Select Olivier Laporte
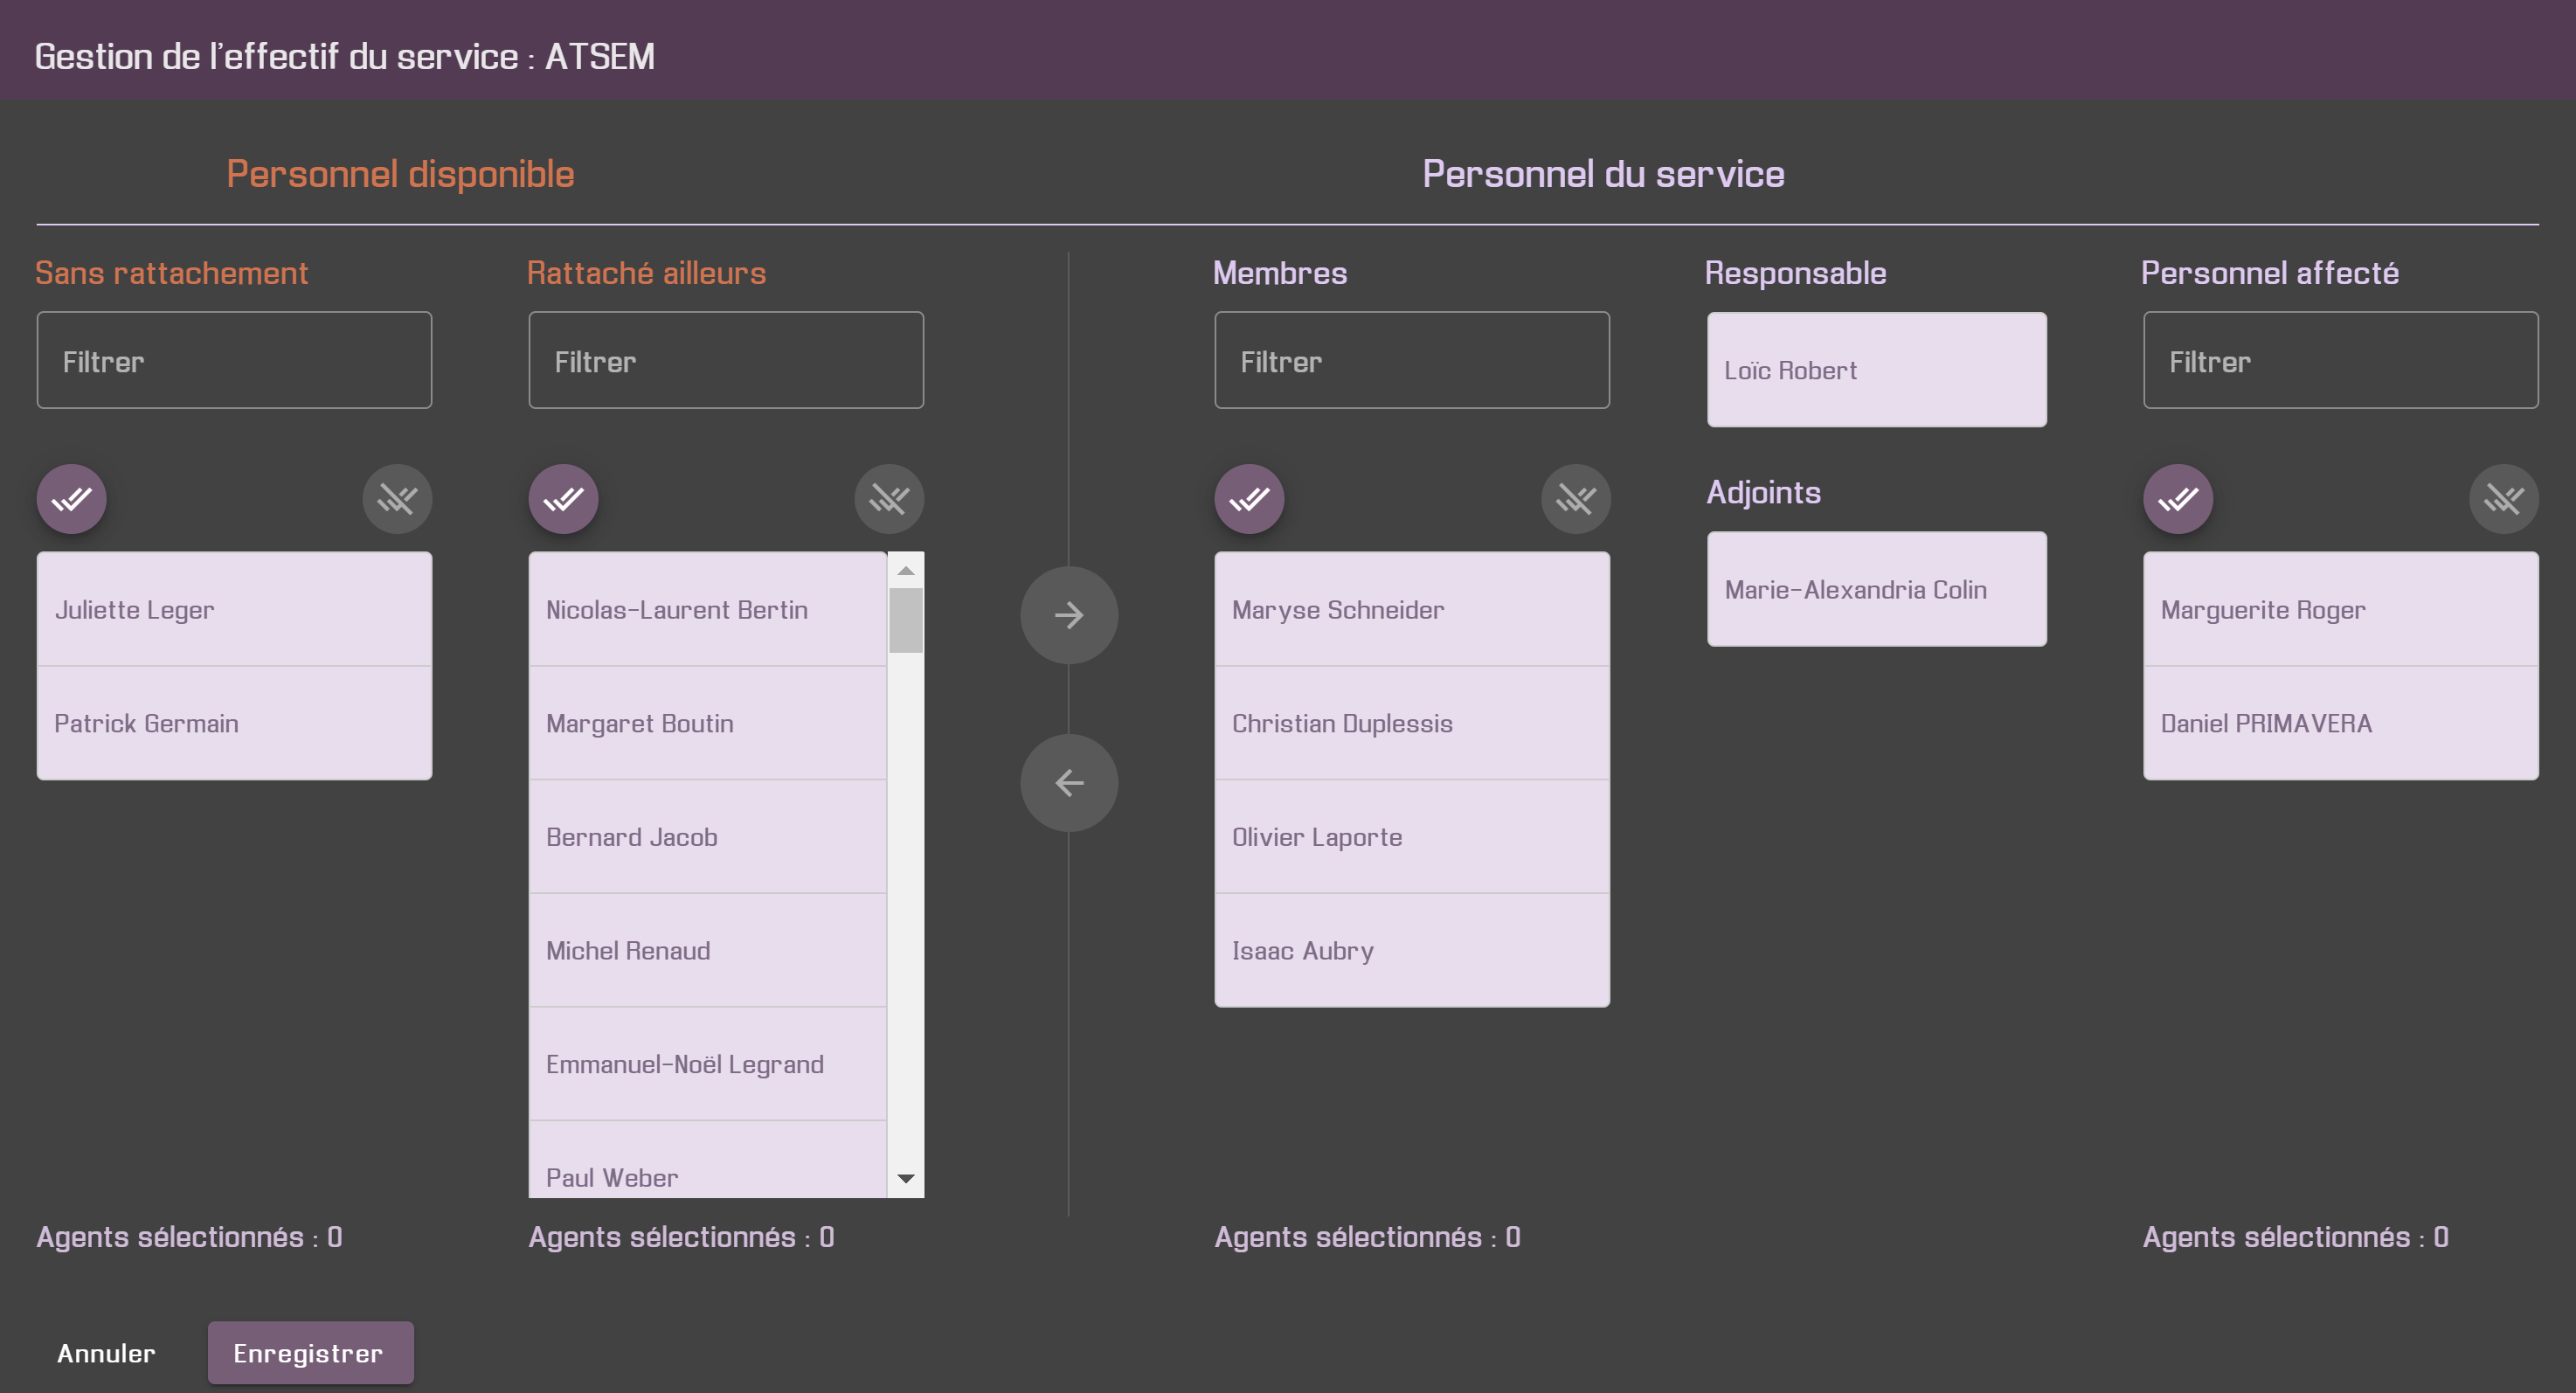The height and width of the screenshot is (1393, 2576). (1412, 837)
